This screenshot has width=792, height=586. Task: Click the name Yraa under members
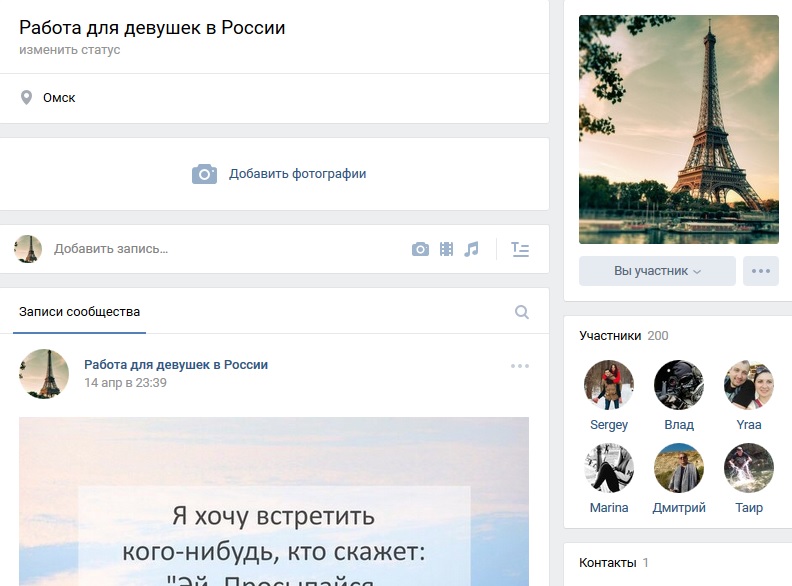click(749, 425)
